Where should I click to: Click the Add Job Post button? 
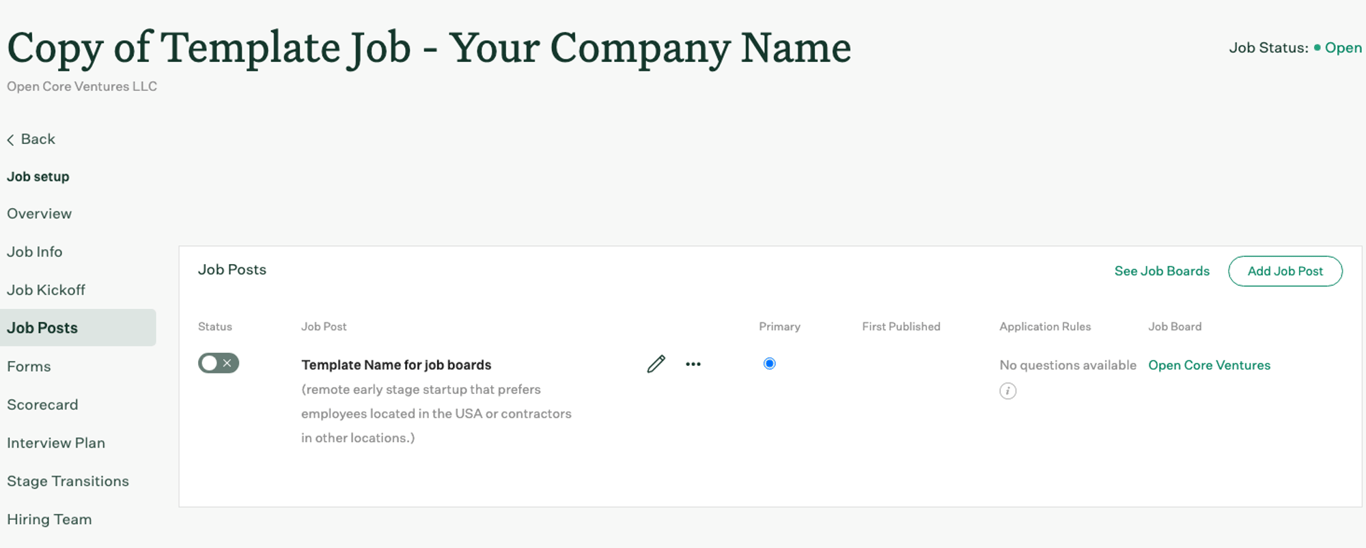tap(1285, 271)
